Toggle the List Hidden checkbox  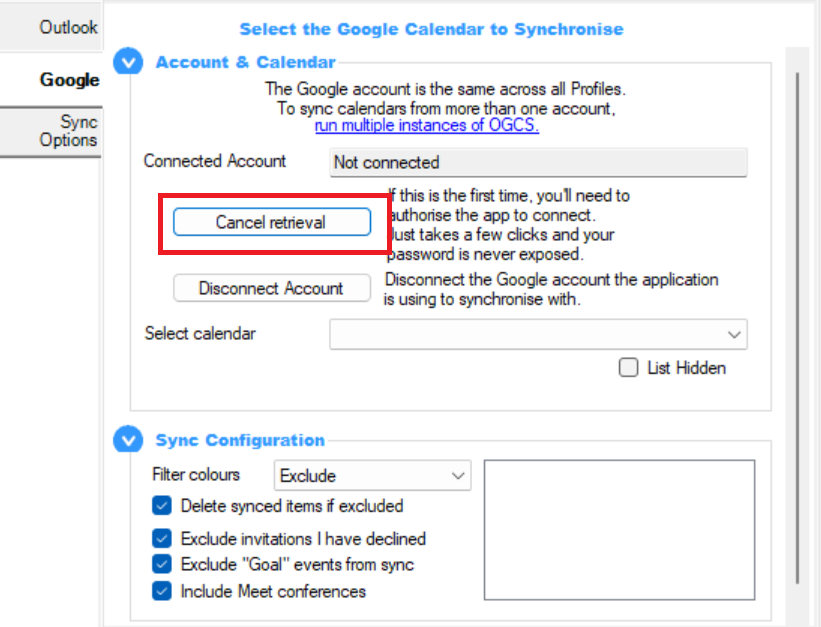(628, 368)
